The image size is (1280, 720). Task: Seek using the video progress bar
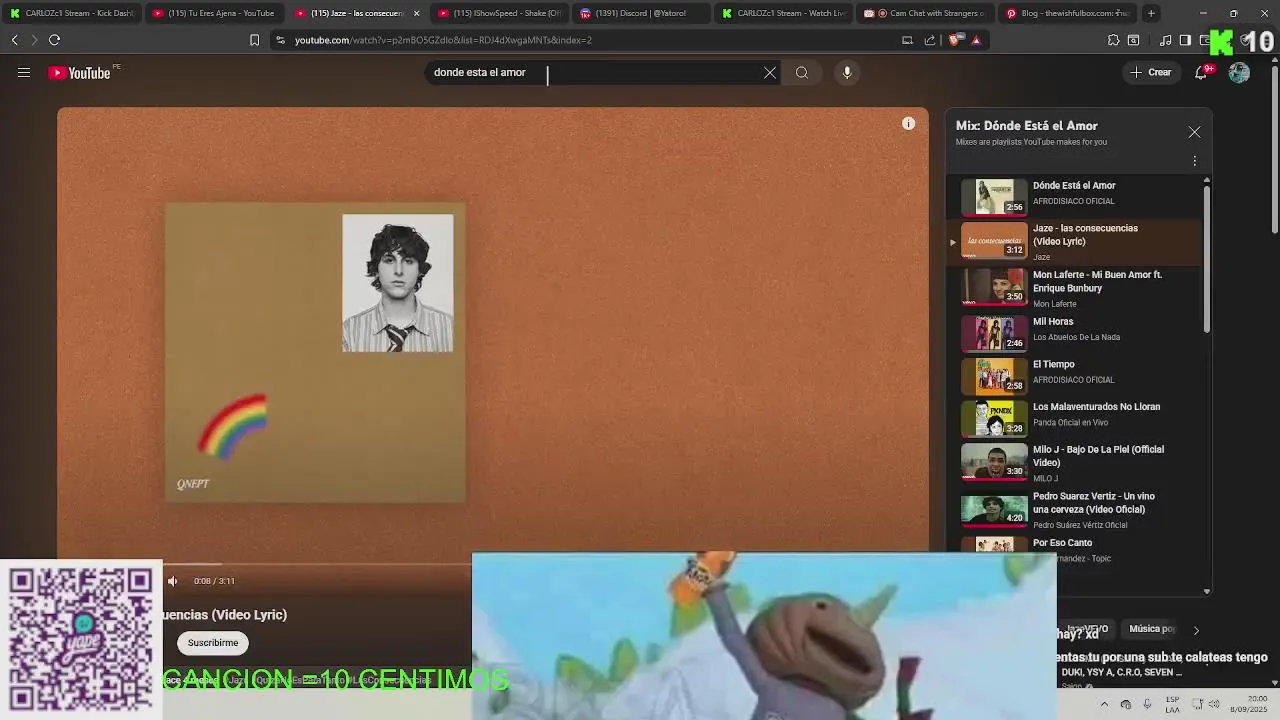[x=318, y=564]
